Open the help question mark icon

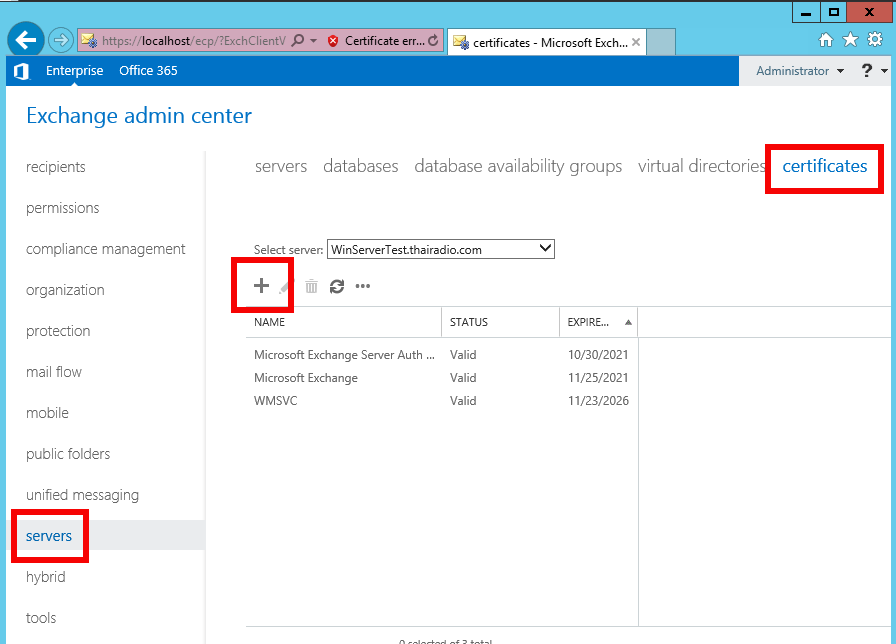(x=867, y=71)
